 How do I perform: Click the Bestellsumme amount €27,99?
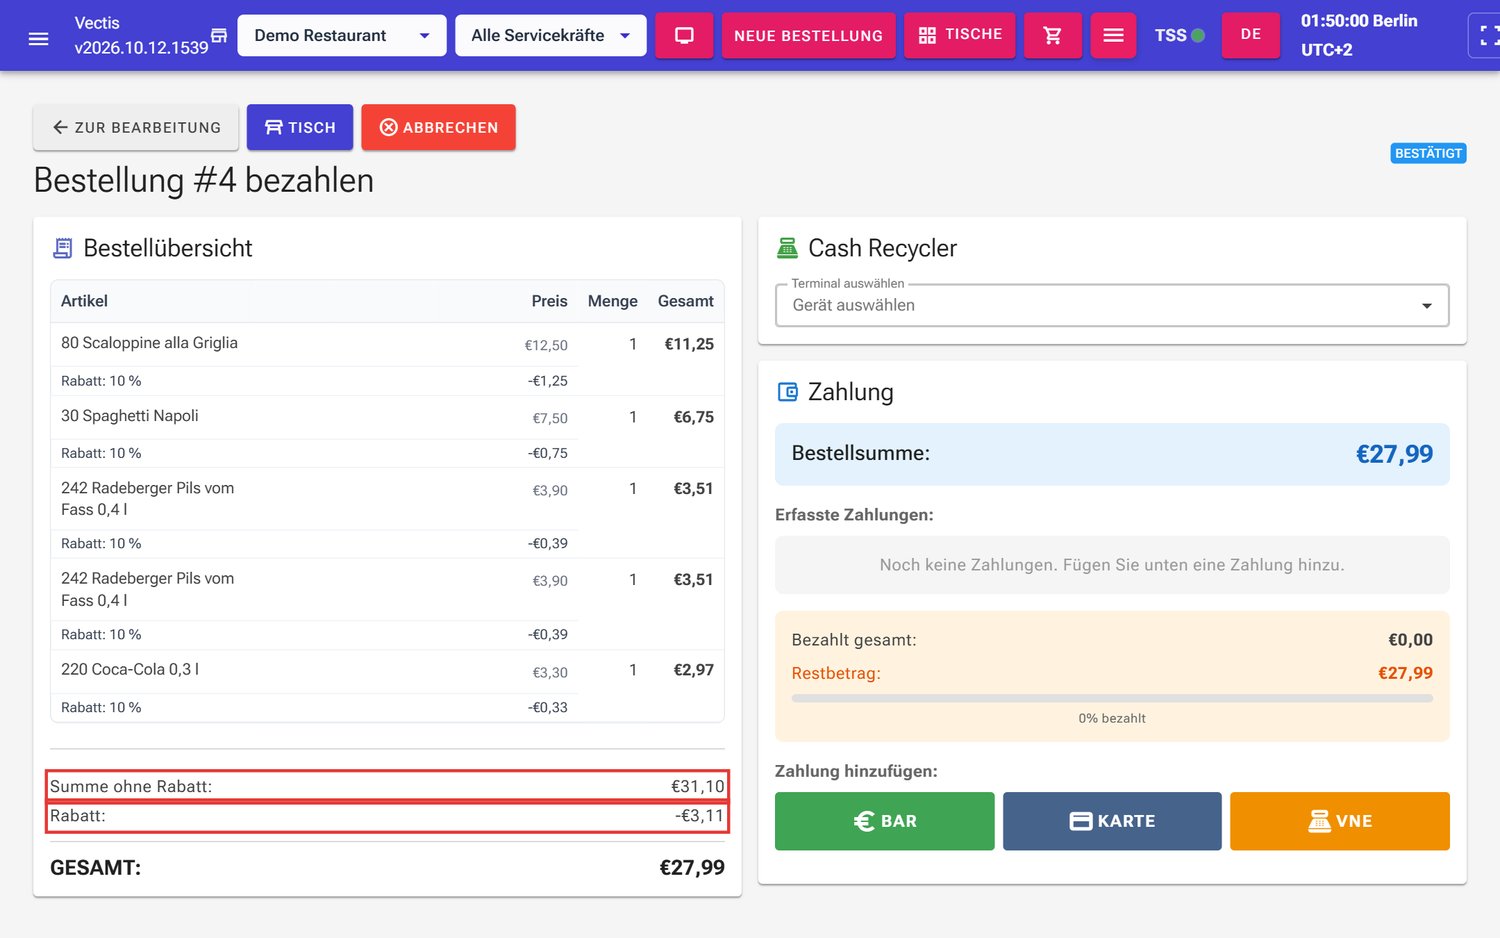[1394, 454]
